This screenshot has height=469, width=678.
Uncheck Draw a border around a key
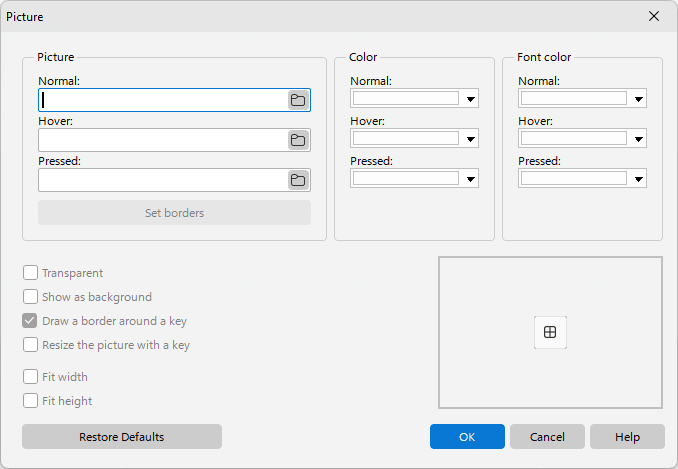pos(30,321)
